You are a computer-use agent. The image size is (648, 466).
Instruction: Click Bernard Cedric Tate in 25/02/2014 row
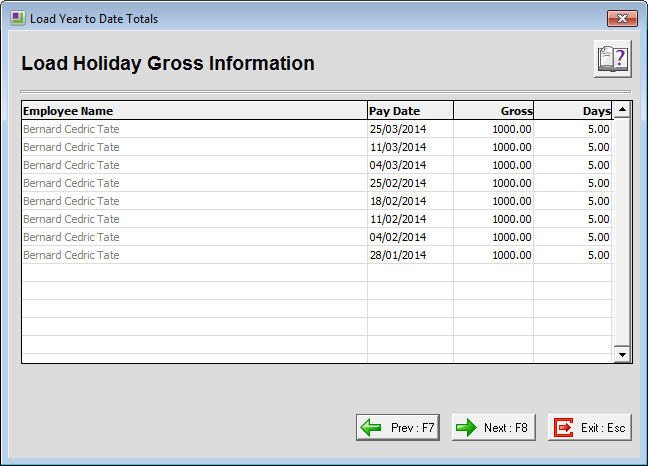[194, 183]
